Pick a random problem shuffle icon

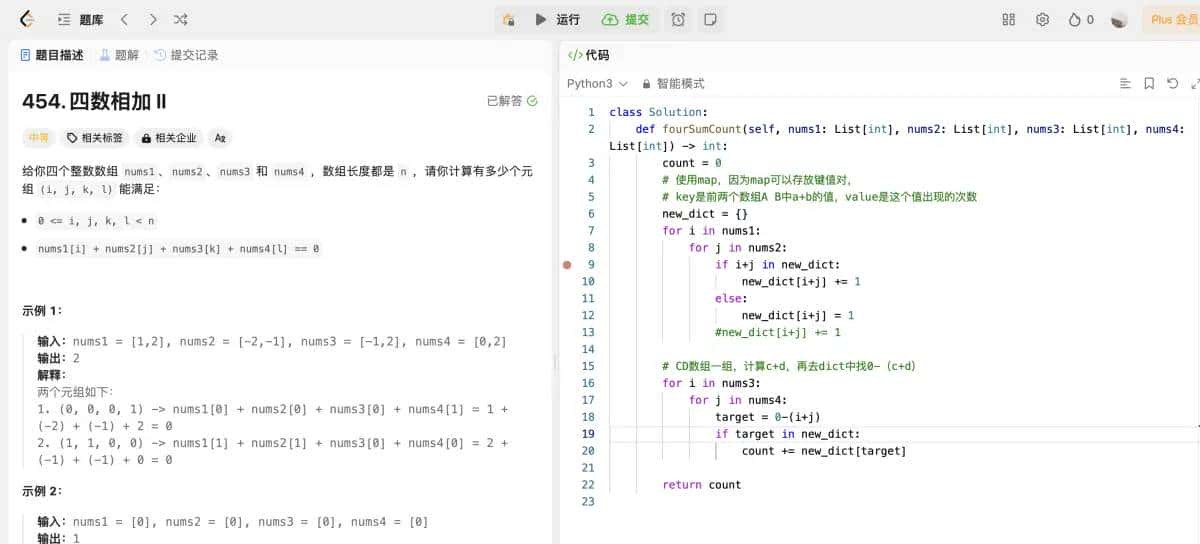(180, 19)
